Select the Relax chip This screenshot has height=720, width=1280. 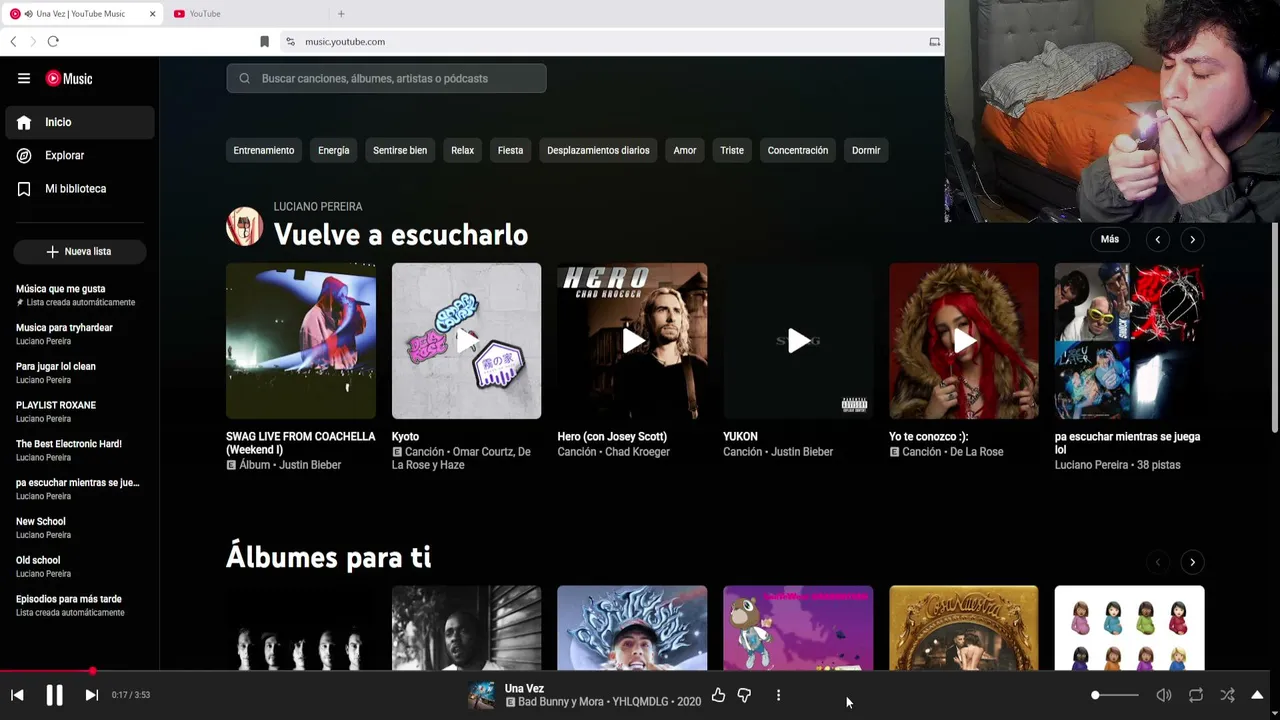tap(462, 150)
